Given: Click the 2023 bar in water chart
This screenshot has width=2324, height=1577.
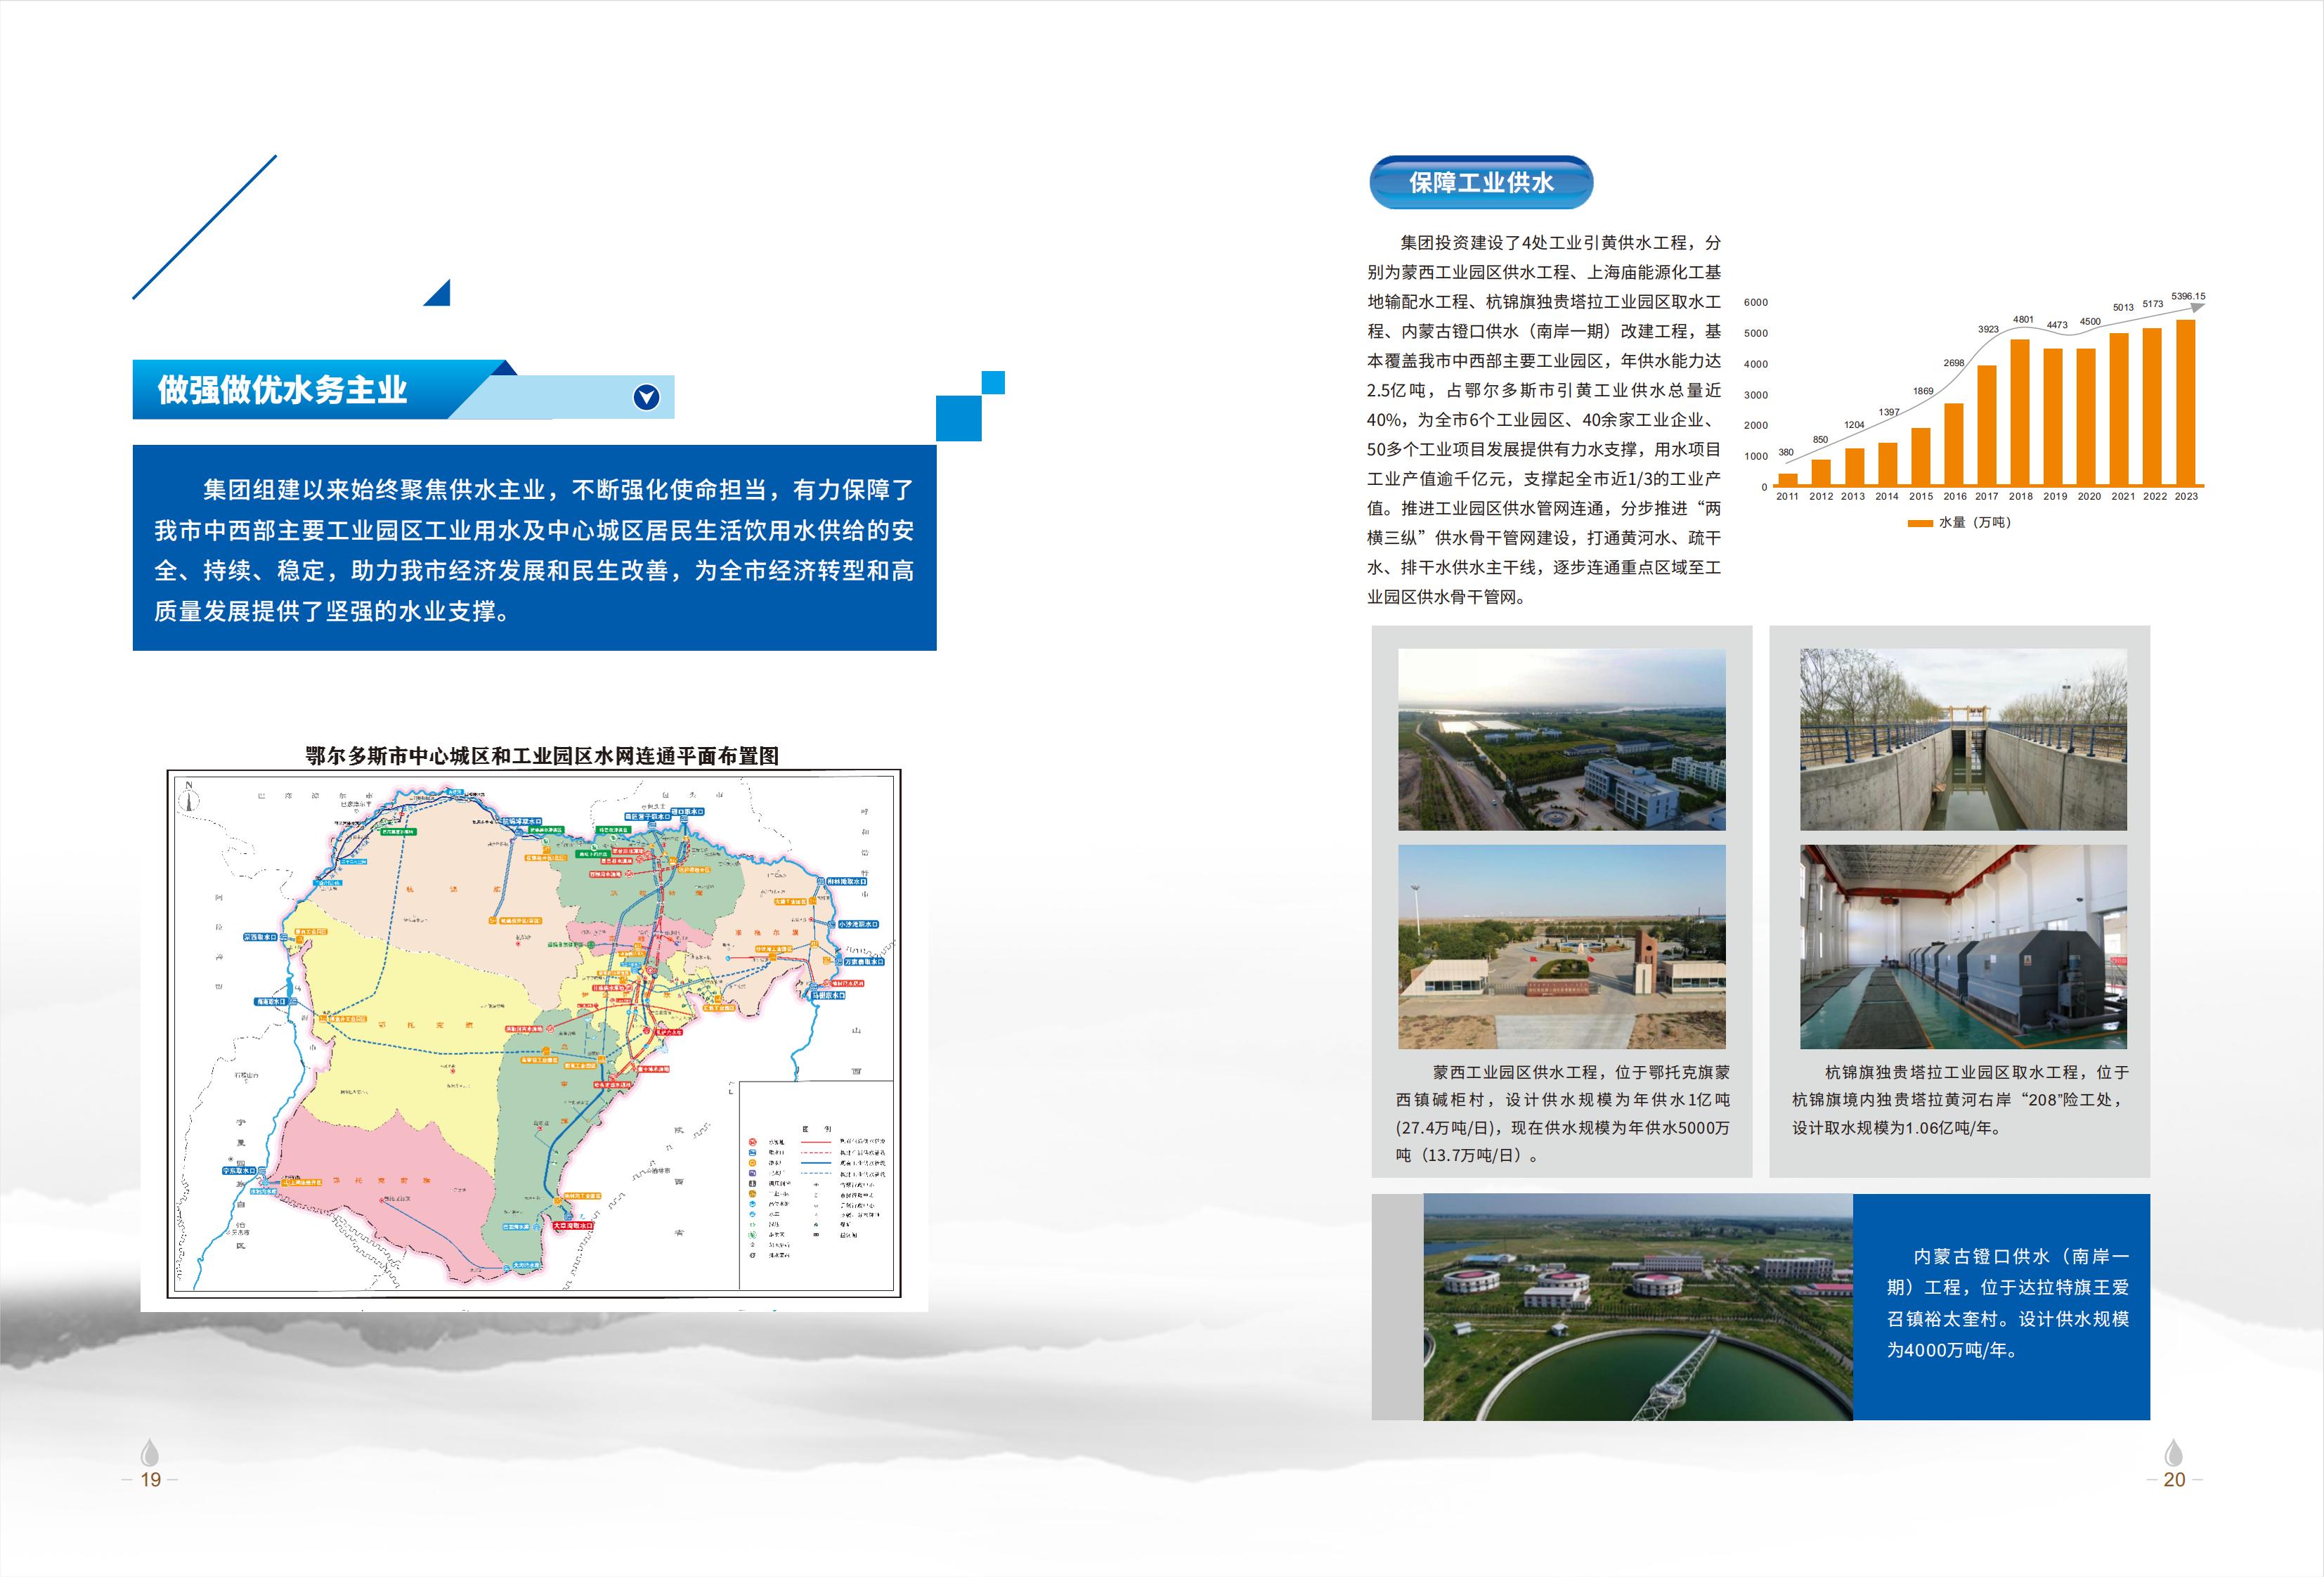Looking at the screenshot, I should coord(2186,403).
